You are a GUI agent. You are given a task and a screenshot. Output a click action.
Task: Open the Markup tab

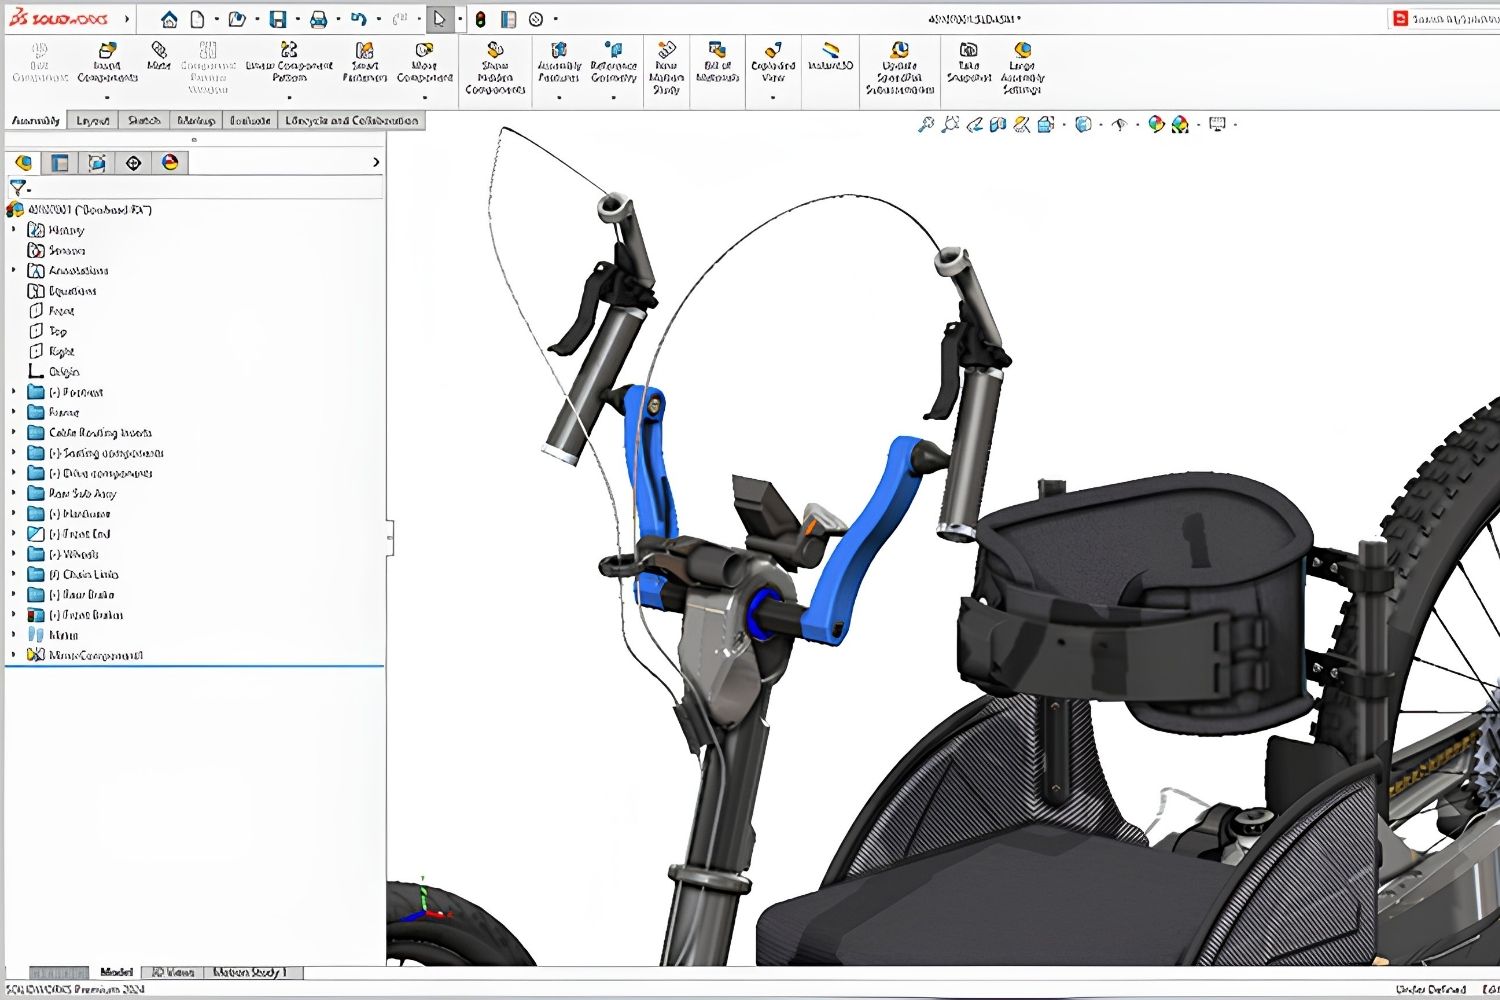click(x=196, y=120)
